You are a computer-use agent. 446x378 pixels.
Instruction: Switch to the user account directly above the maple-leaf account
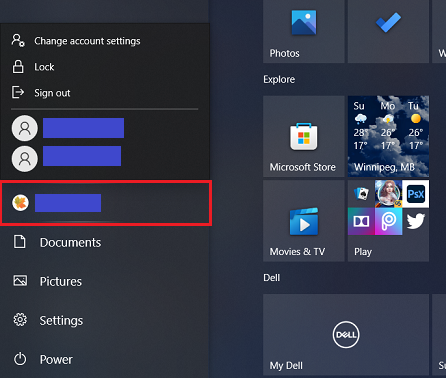click(x=67, y=159)
